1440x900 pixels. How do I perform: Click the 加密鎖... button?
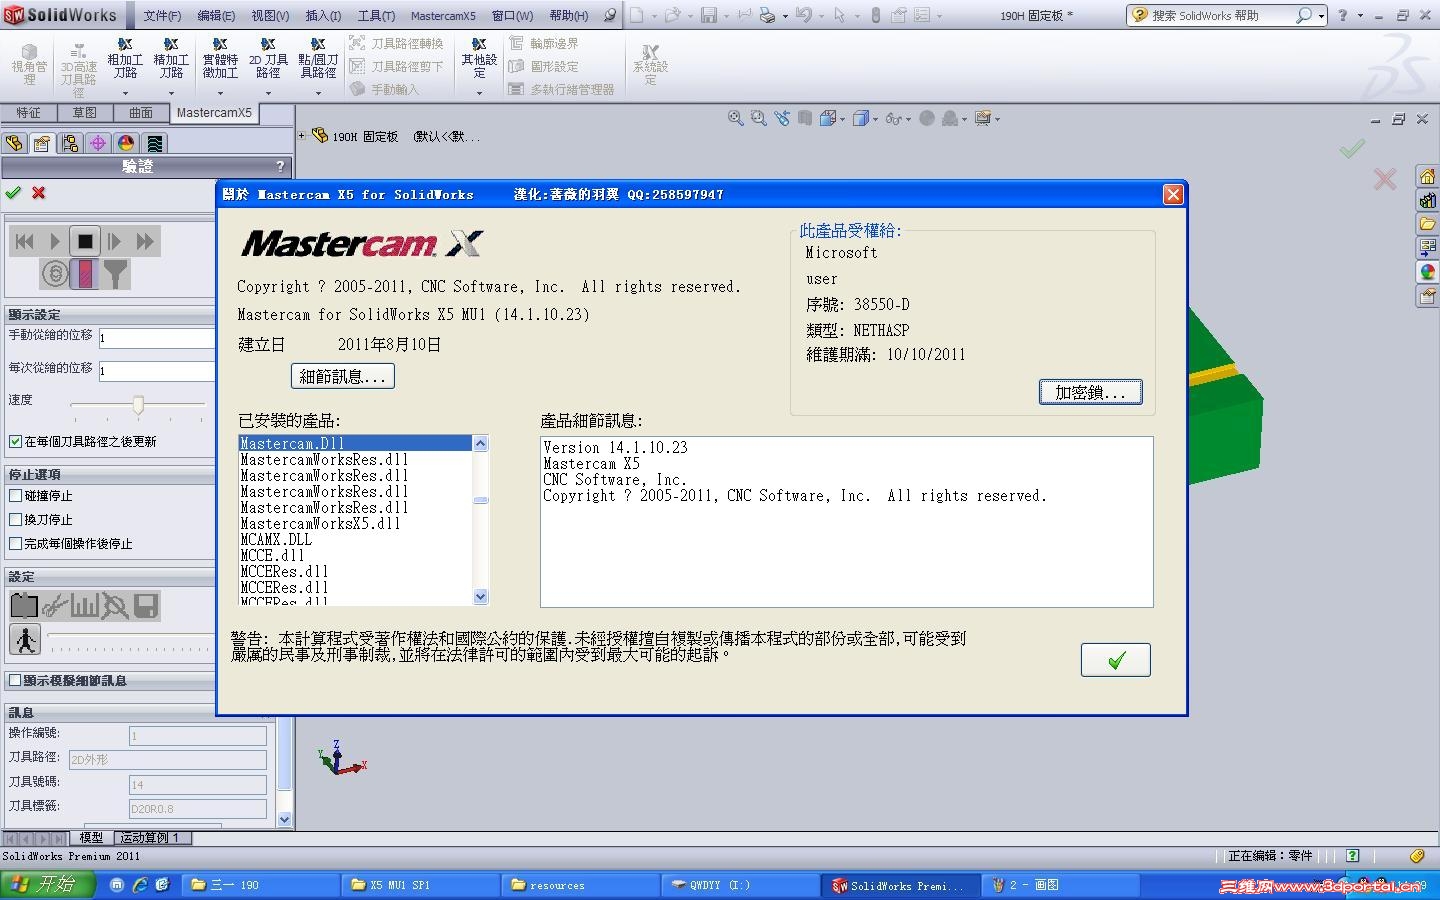1090,392
